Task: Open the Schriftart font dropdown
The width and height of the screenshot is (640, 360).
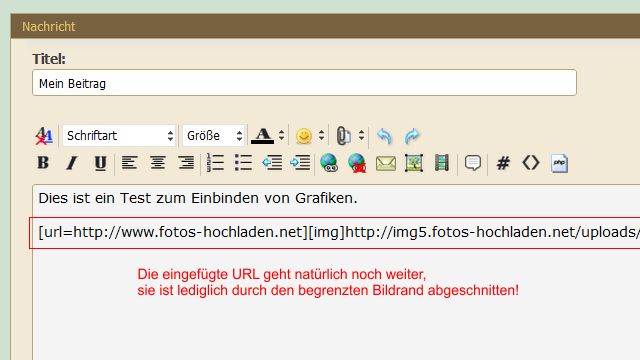Action: point(119,136)
